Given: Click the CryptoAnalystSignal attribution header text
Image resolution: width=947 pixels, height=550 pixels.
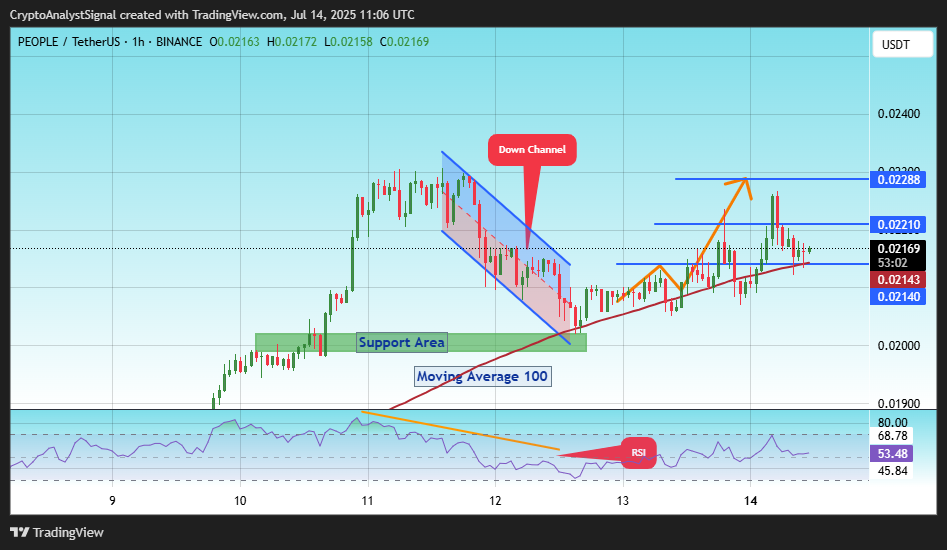Looking at the screenshot, I should tap(213, 14).
